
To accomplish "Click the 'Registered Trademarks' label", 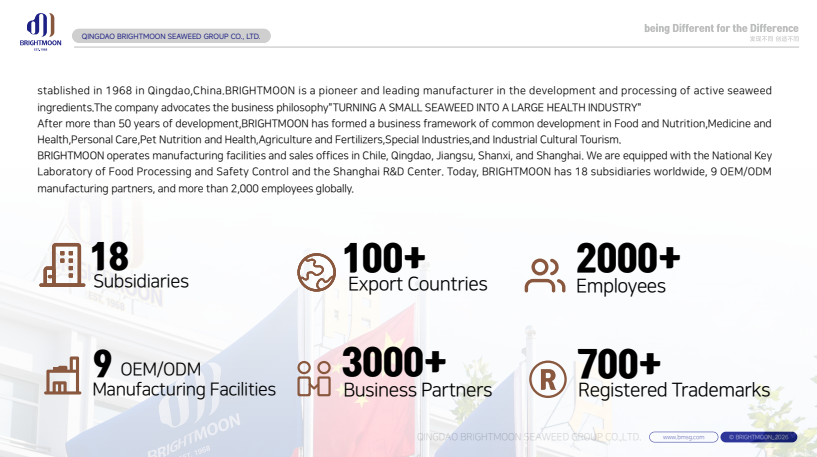I will point(674,390).
